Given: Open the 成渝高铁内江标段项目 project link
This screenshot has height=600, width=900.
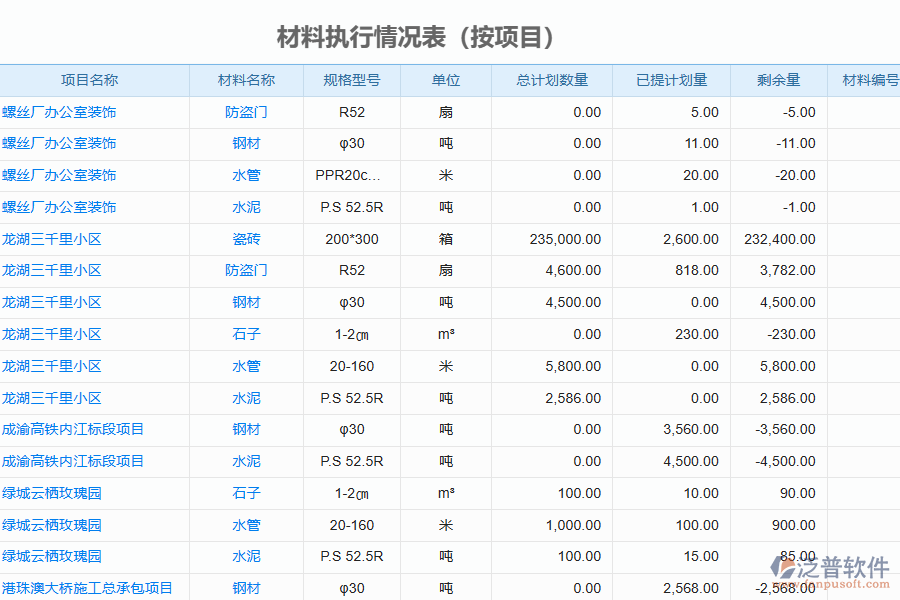Looking at the screenshot, I should click(74, 429).
